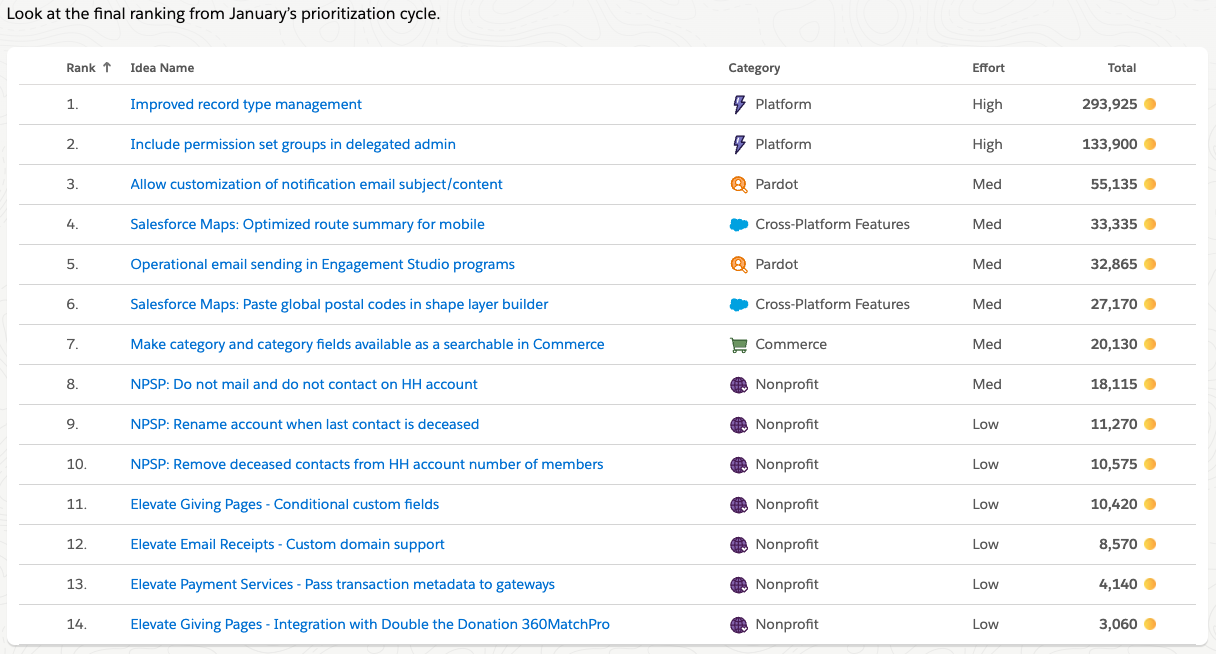Click the Platform icon in the permission set groups row
1216x654 pixels.
739,144
